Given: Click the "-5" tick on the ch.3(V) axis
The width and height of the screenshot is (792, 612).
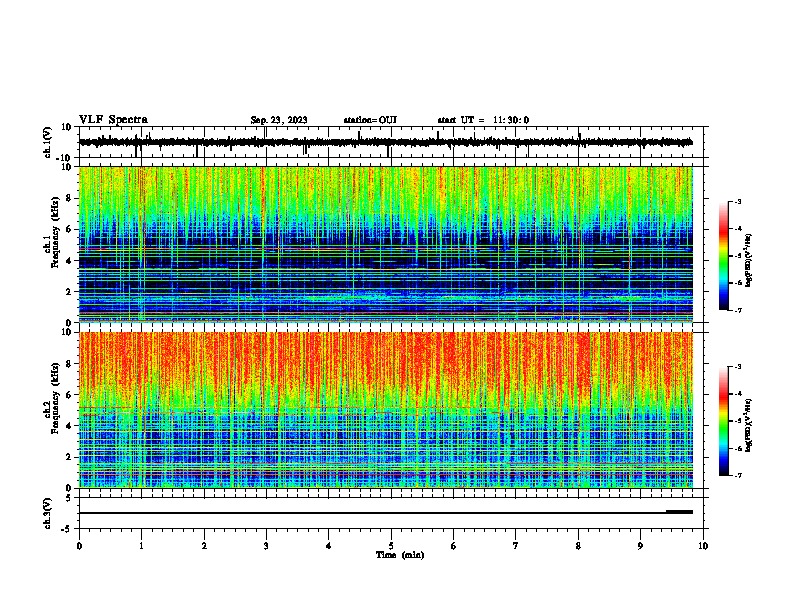Looking at the screenshot, I should click(x=68, y=529).
